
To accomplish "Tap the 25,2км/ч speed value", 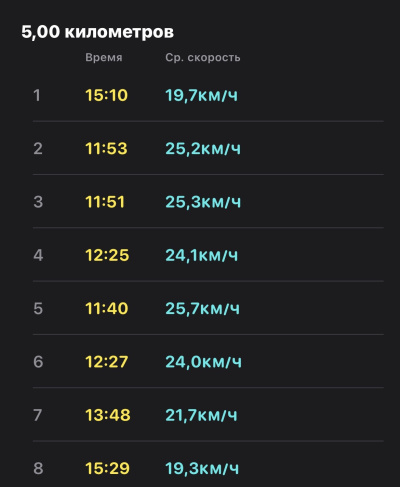I will [203, 149].
